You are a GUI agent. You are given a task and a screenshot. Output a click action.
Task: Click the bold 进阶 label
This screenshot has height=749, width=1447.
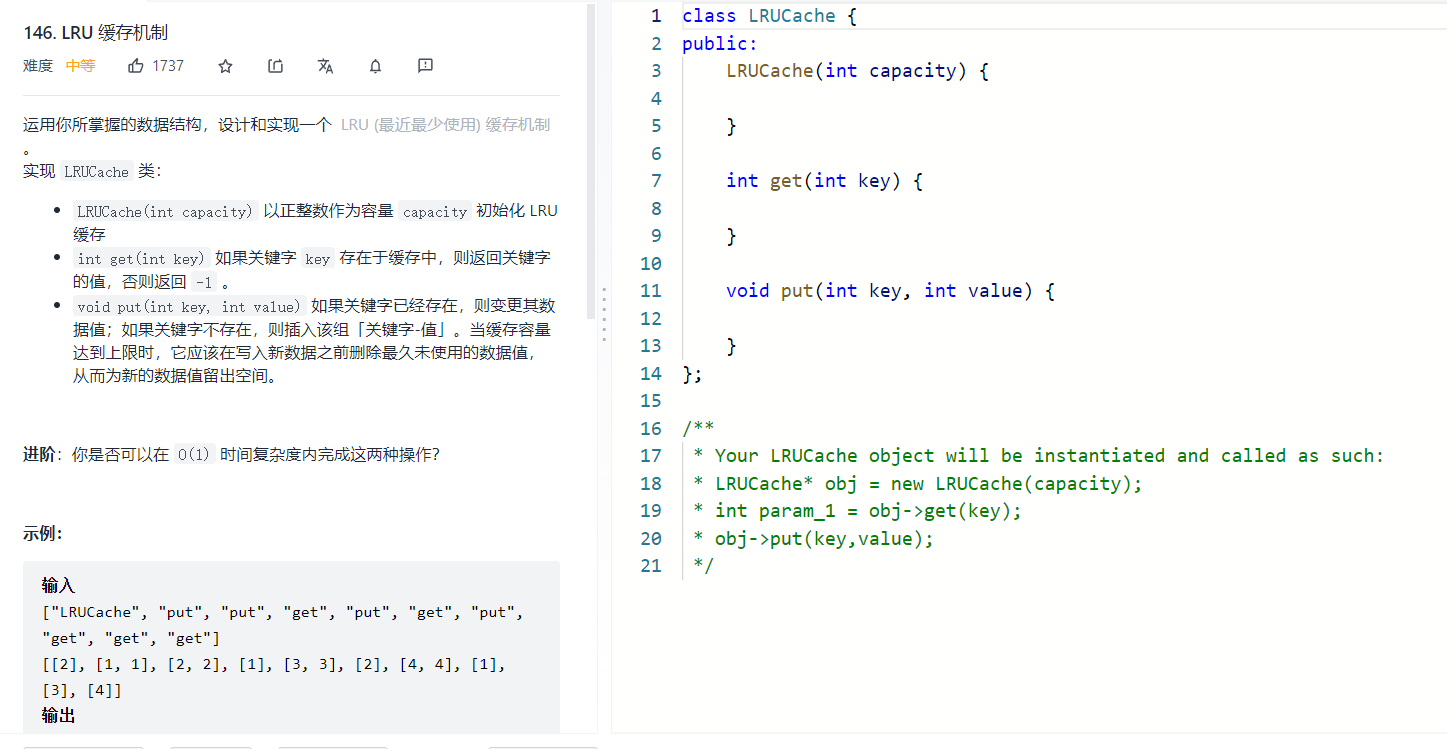click(39, 454)
